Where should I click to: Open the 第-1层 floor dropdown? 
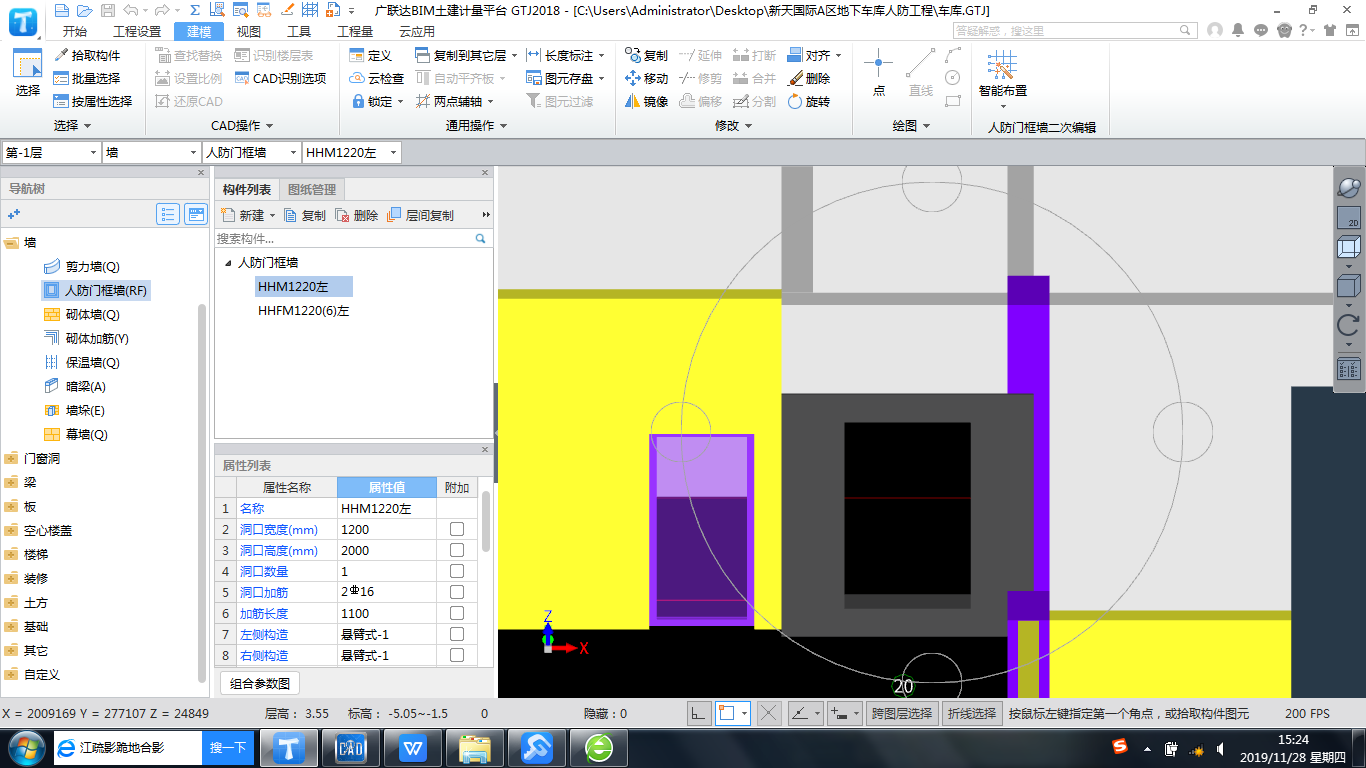(51, 152)
